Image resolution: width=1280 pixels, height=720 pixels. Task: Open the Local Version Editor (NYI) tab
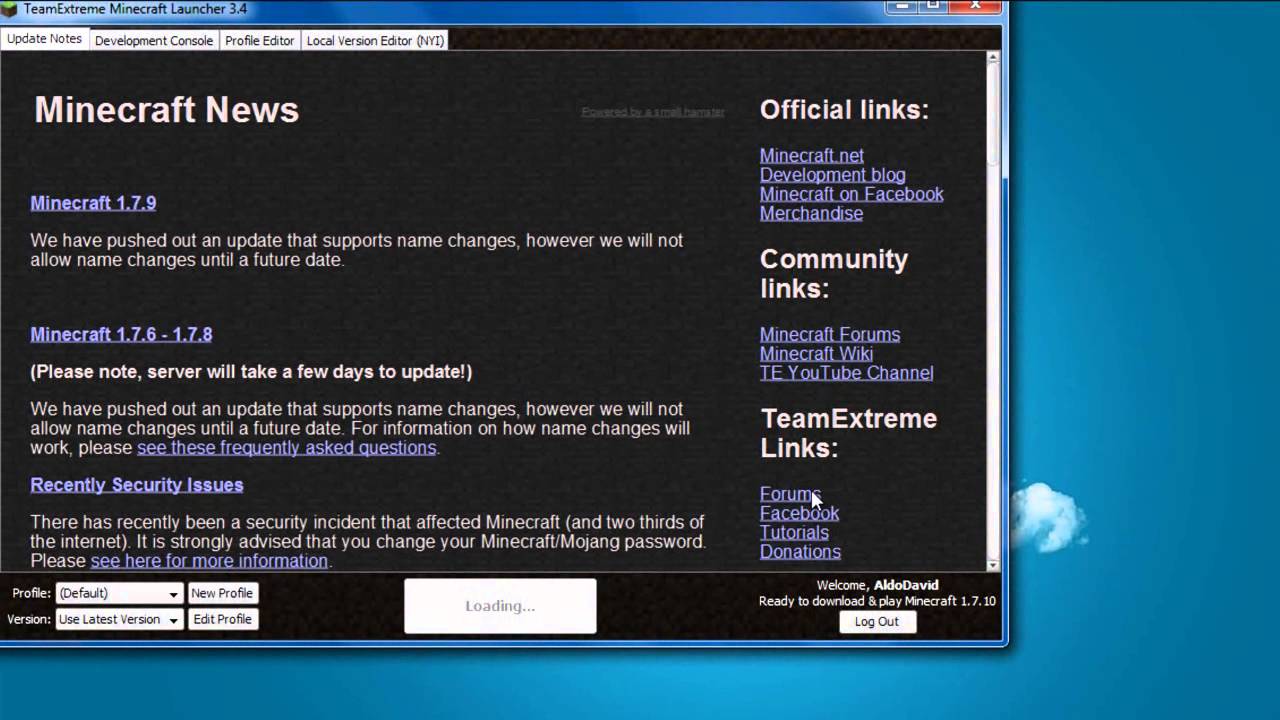pos(375,40)
